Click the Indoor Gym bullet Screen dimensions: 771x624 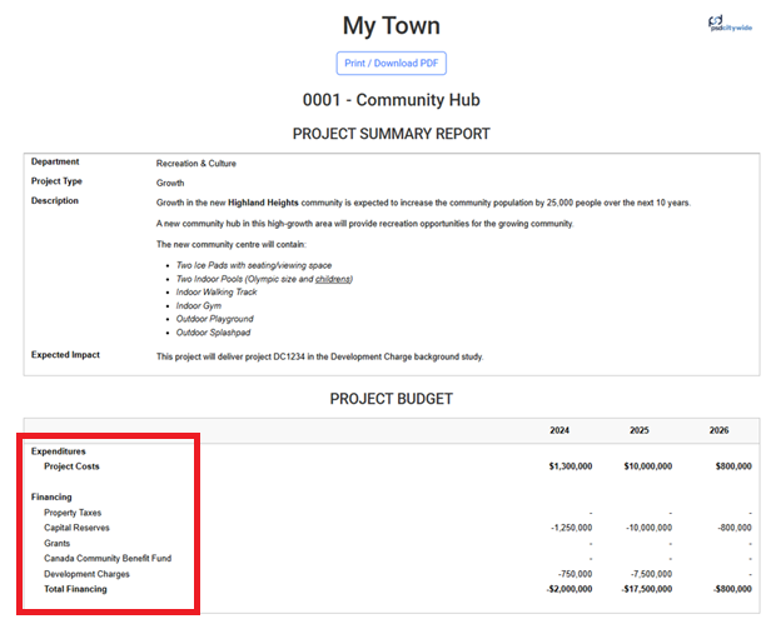[199, 306]
